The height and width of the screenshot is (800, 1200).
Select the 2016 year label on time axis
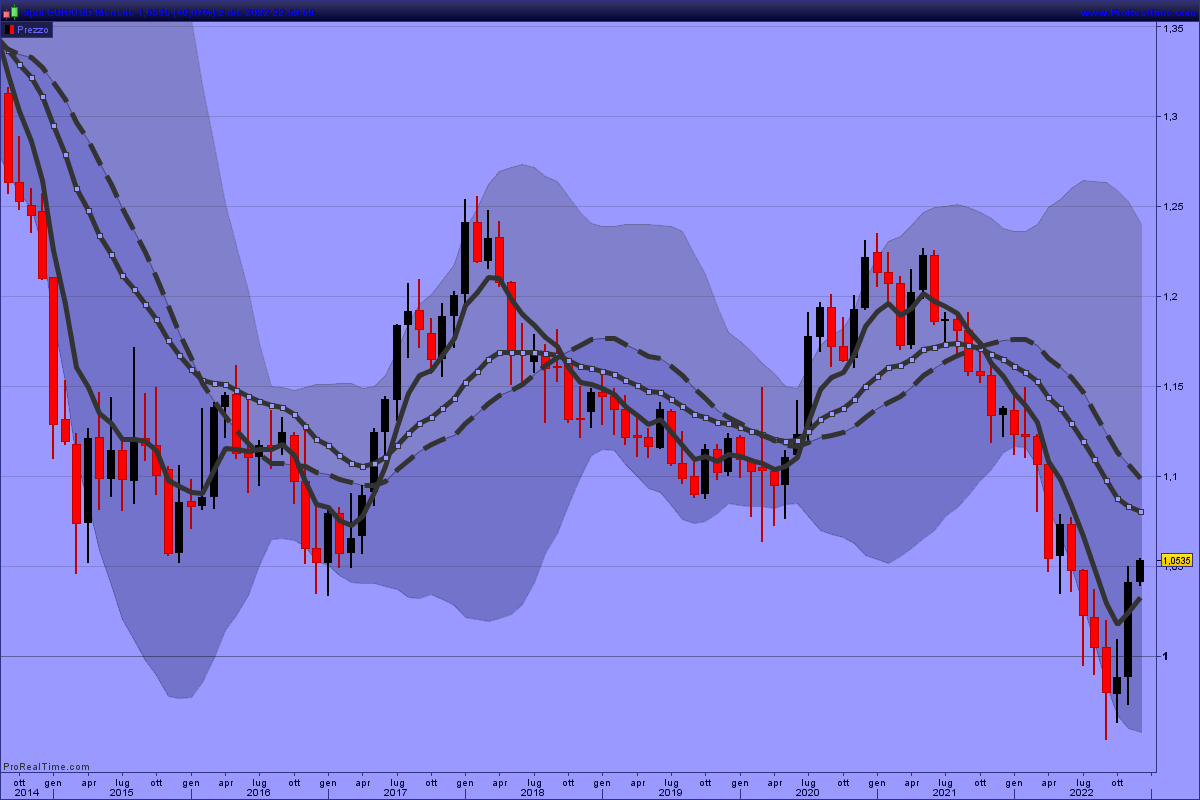[258, 792]
